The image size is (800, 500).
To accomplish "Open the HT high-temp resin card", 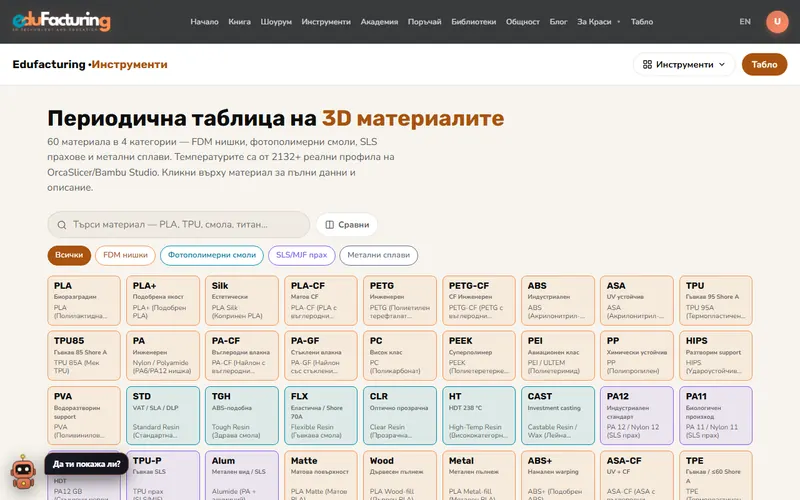I will click(479, 415).
